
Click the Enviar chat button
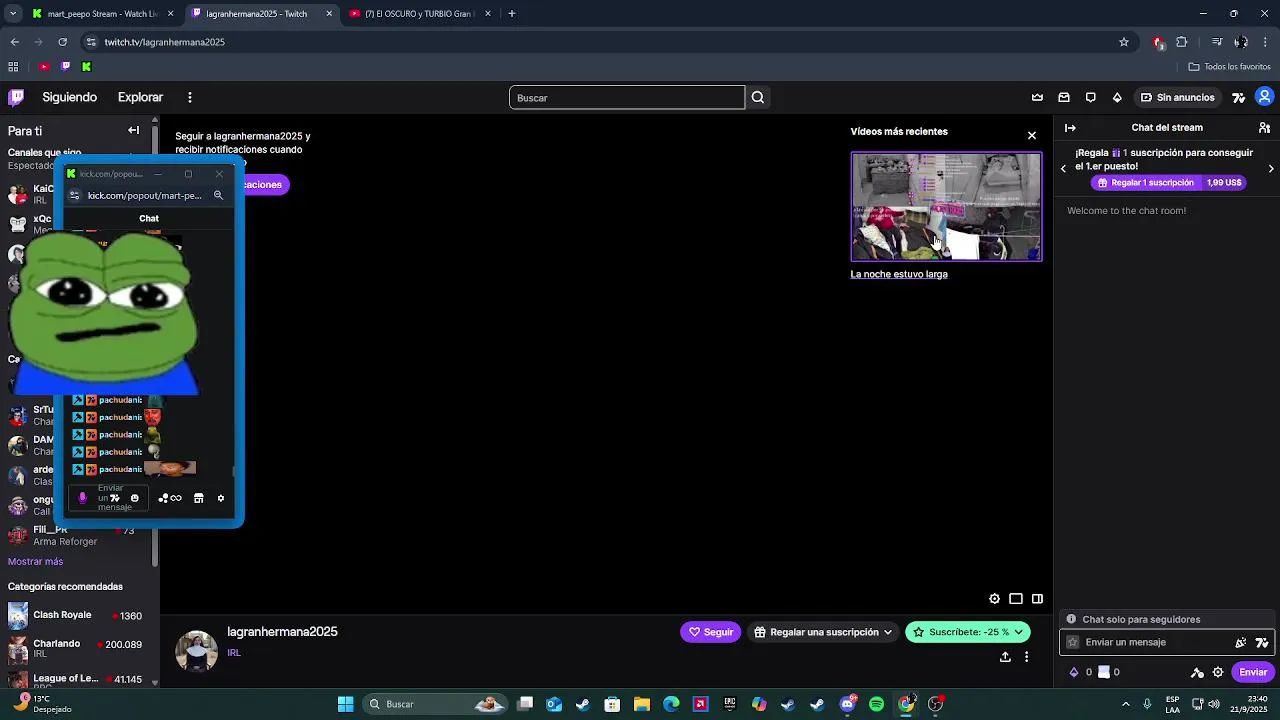point(1253,672)
